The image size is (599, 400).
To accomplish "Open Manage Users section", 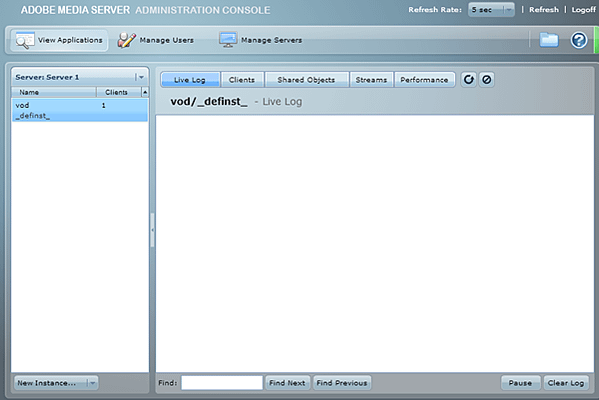I will [x=155, y=40].
